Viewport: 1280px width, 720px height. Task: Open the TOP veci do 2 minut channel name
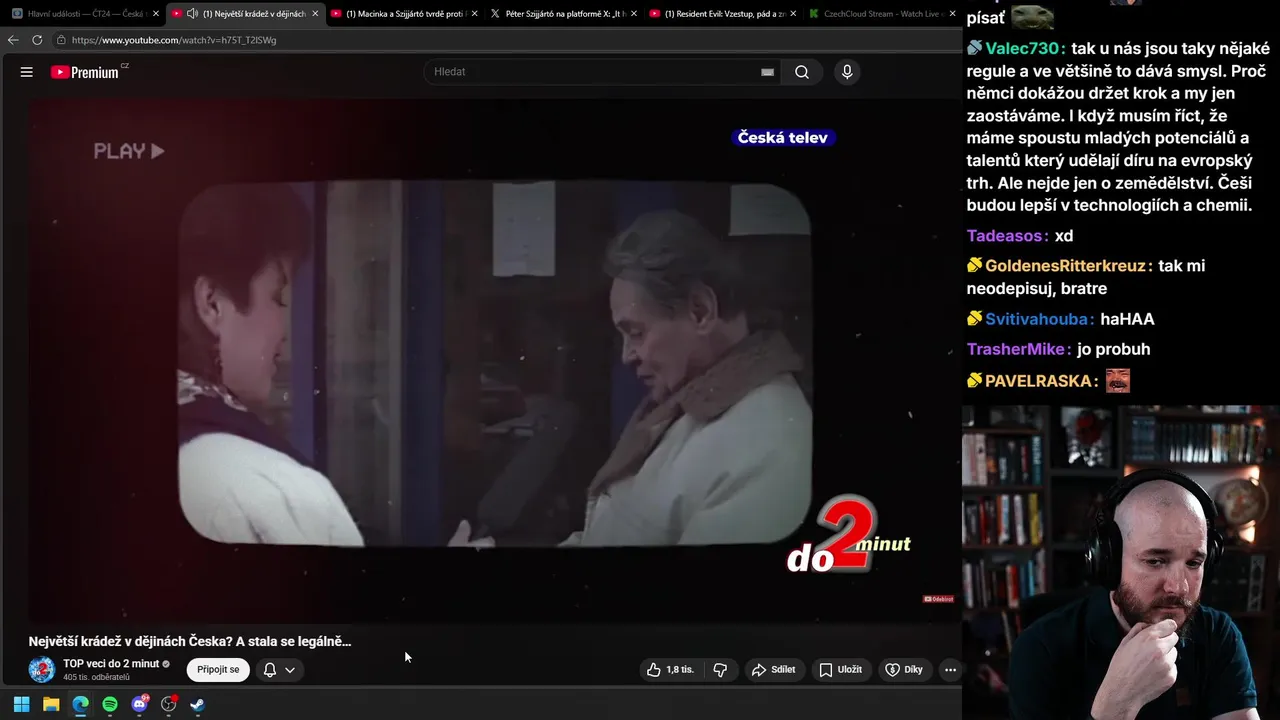[x=111, y=664]
